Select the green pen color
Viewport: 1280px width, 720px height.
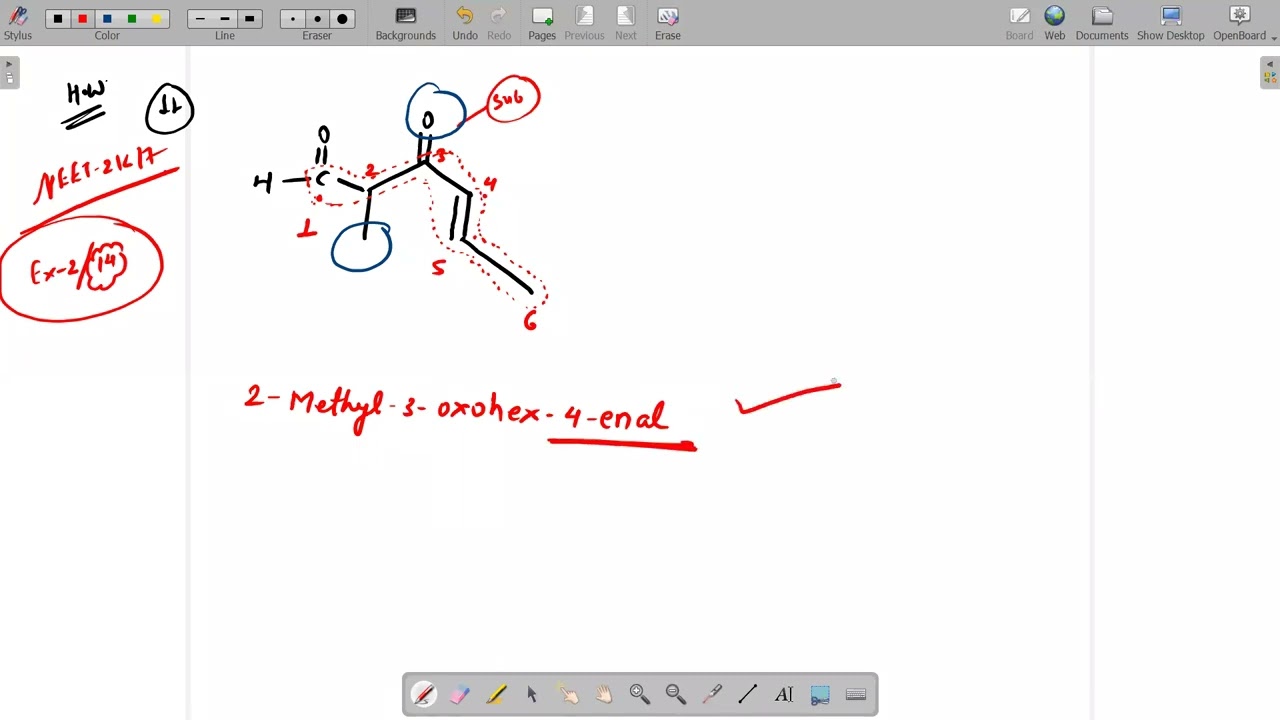[x=132, y=19]
